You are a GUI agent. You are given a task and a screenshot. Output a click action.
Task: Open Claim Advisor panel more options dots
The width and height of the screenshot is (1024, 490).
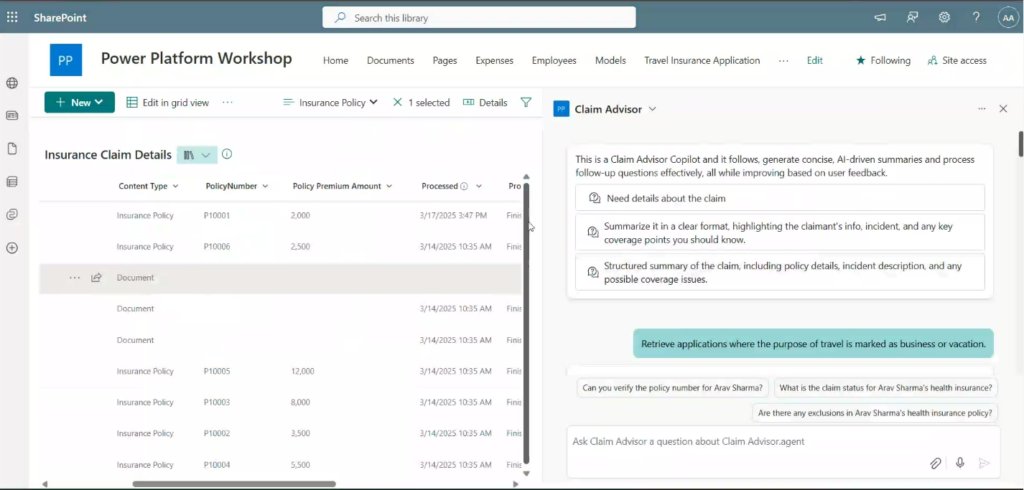coord(982,109)
